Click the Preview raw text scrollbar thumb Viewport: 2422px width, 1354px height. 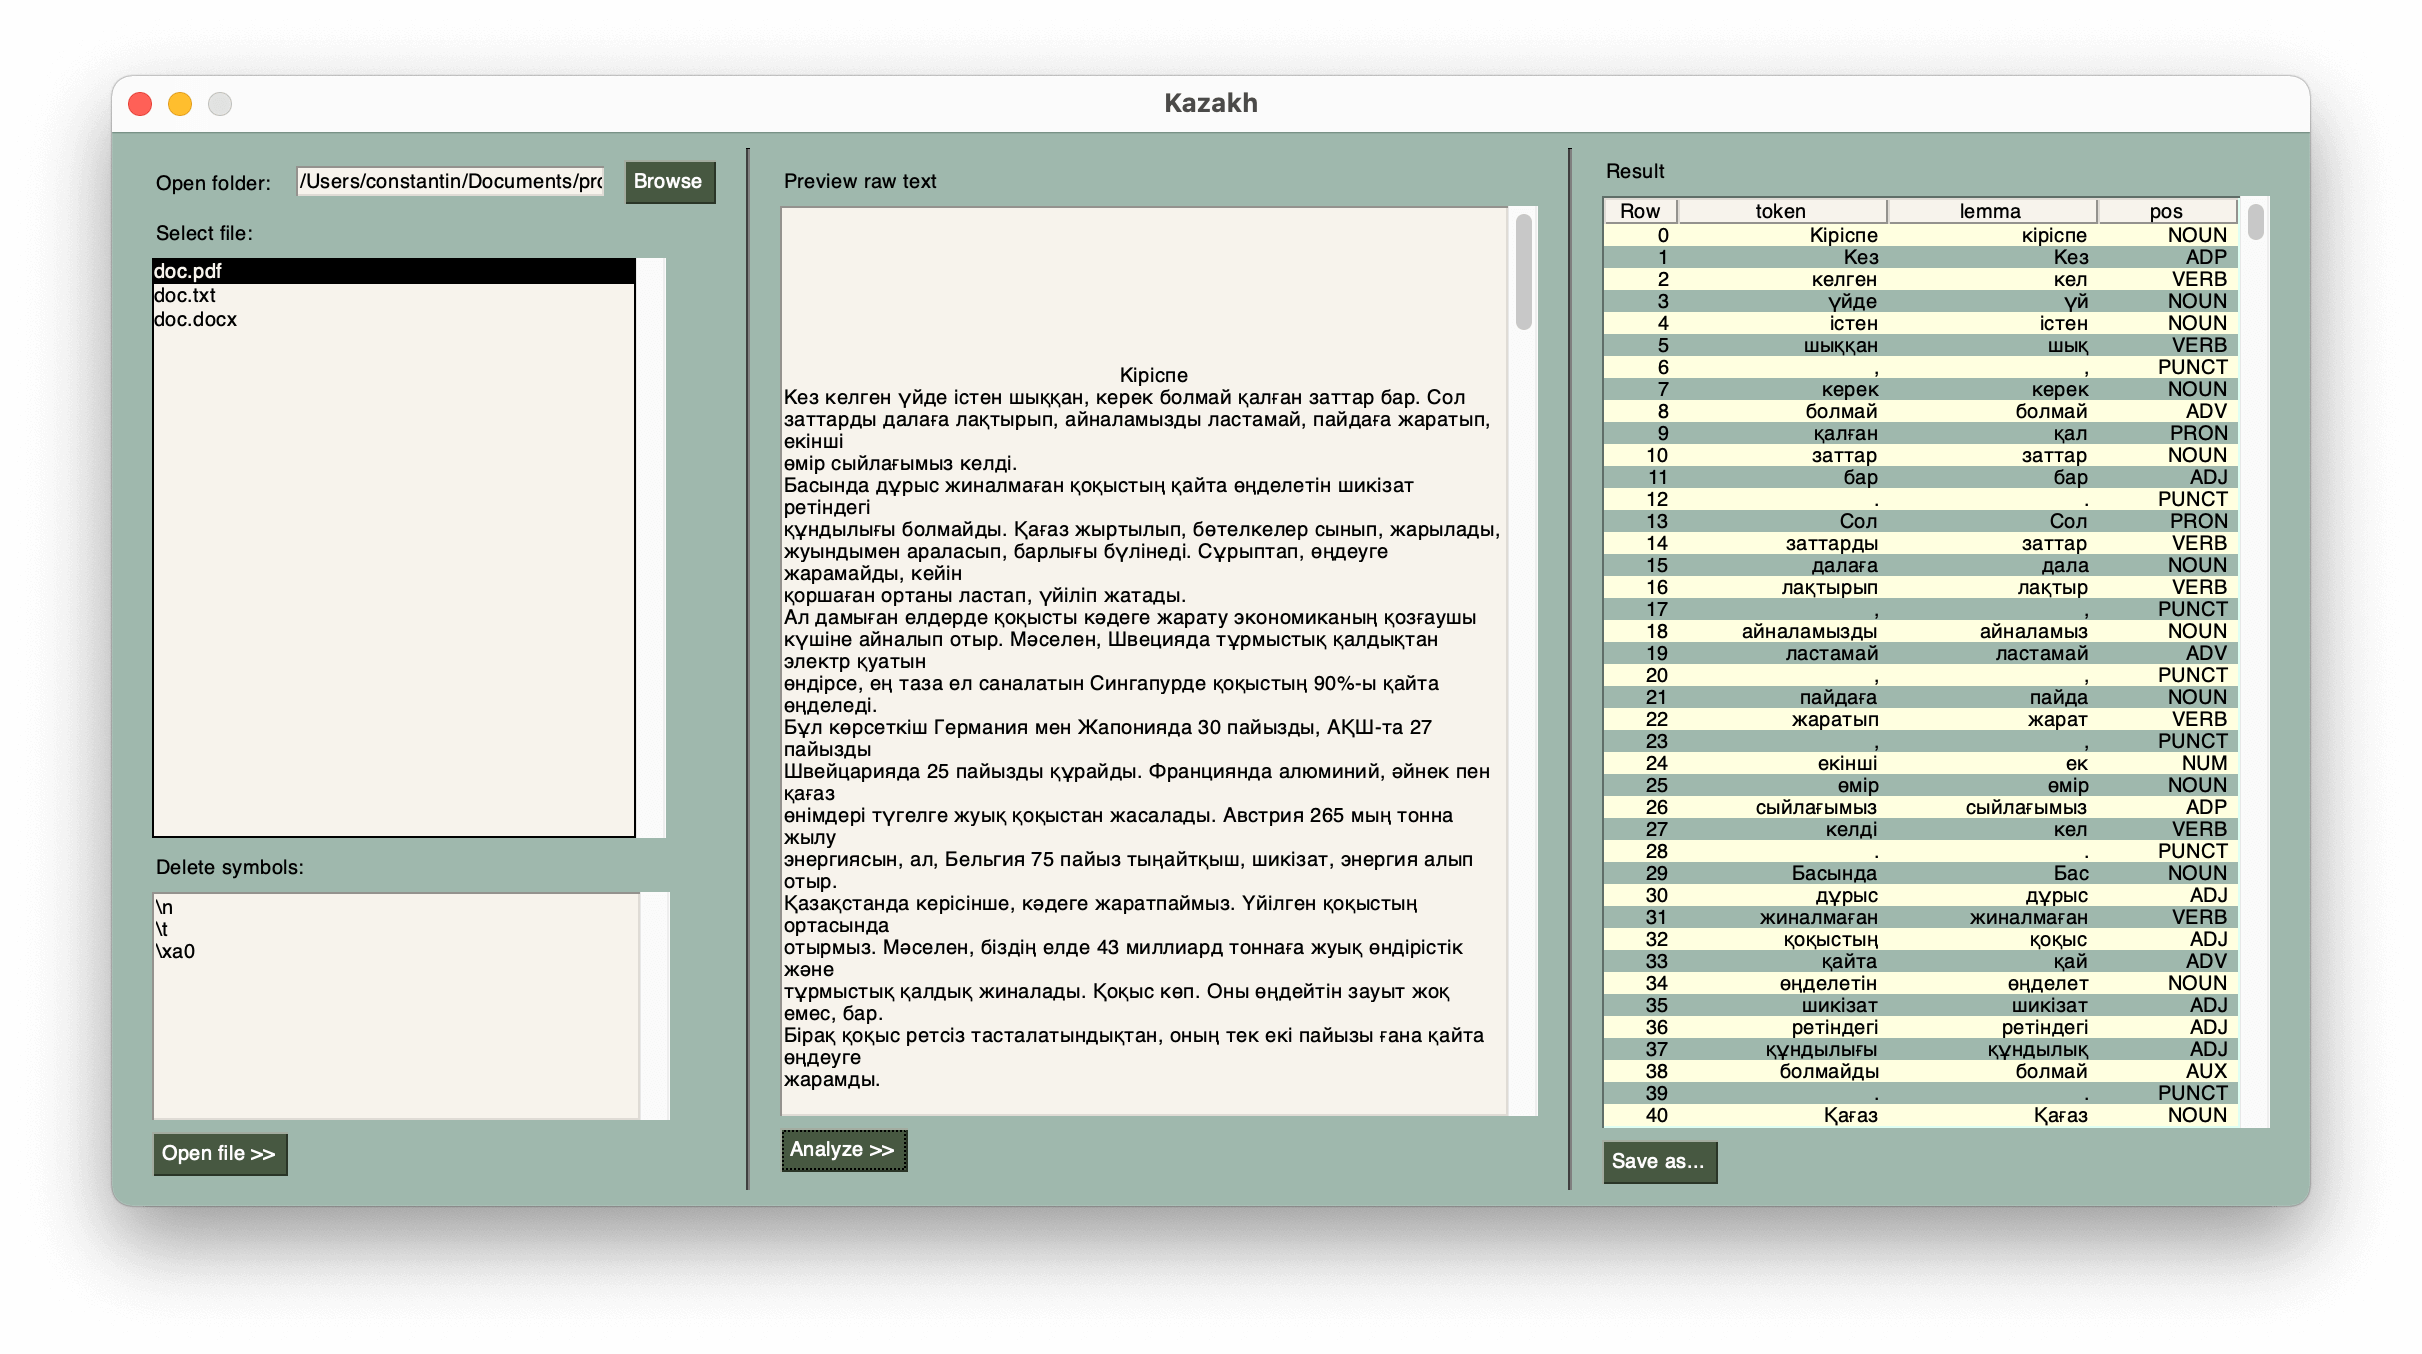click(x=1523, y=272)
